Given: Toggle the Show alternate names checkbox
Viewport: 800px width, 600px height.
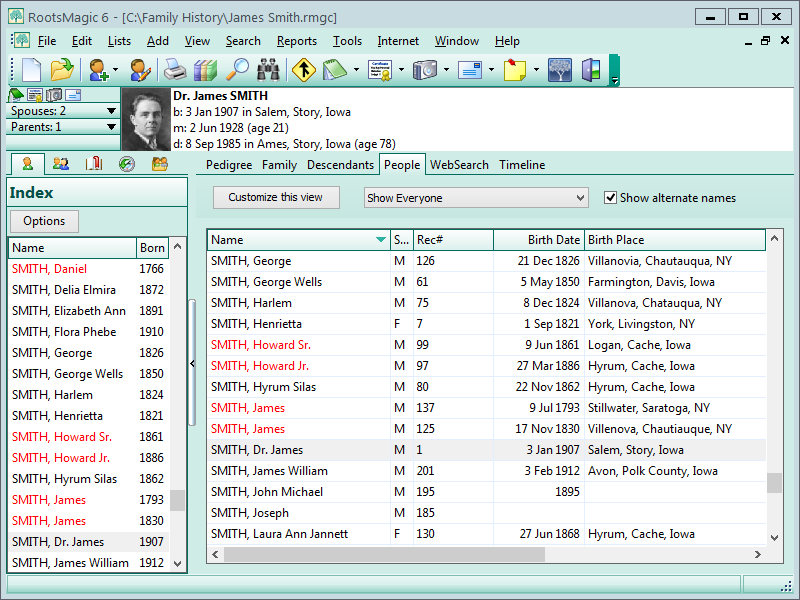Looking at the screenshot, I should (611, 197).
